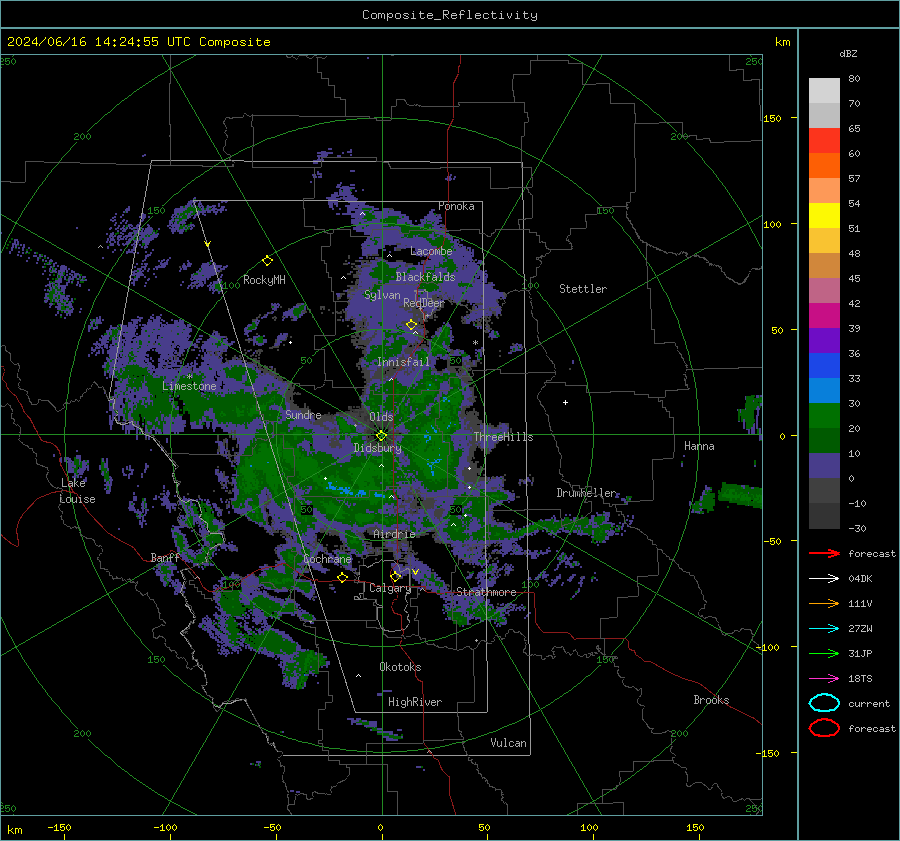900x841 pixels.
Task: Select the Sylvan label
Action: click(382, 295)
